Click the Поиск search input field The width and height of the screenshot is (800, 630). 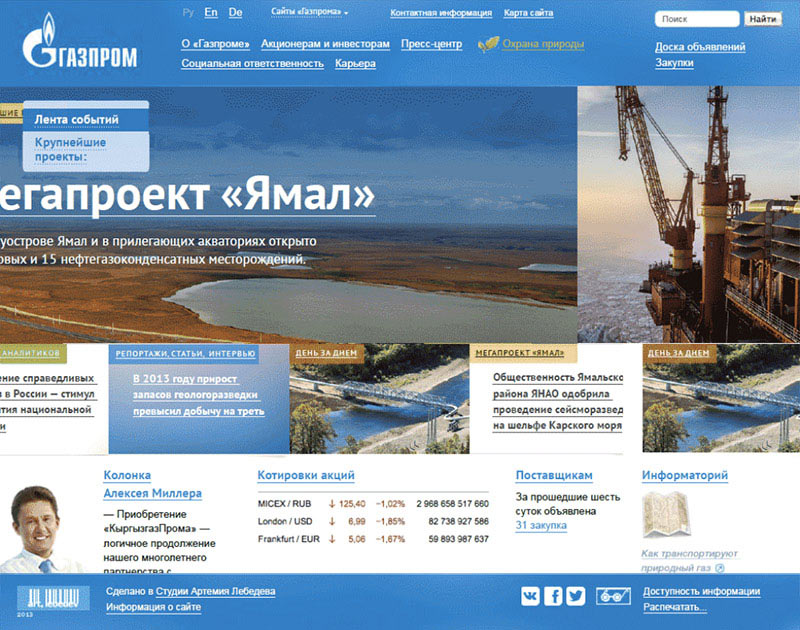[697, 19]
